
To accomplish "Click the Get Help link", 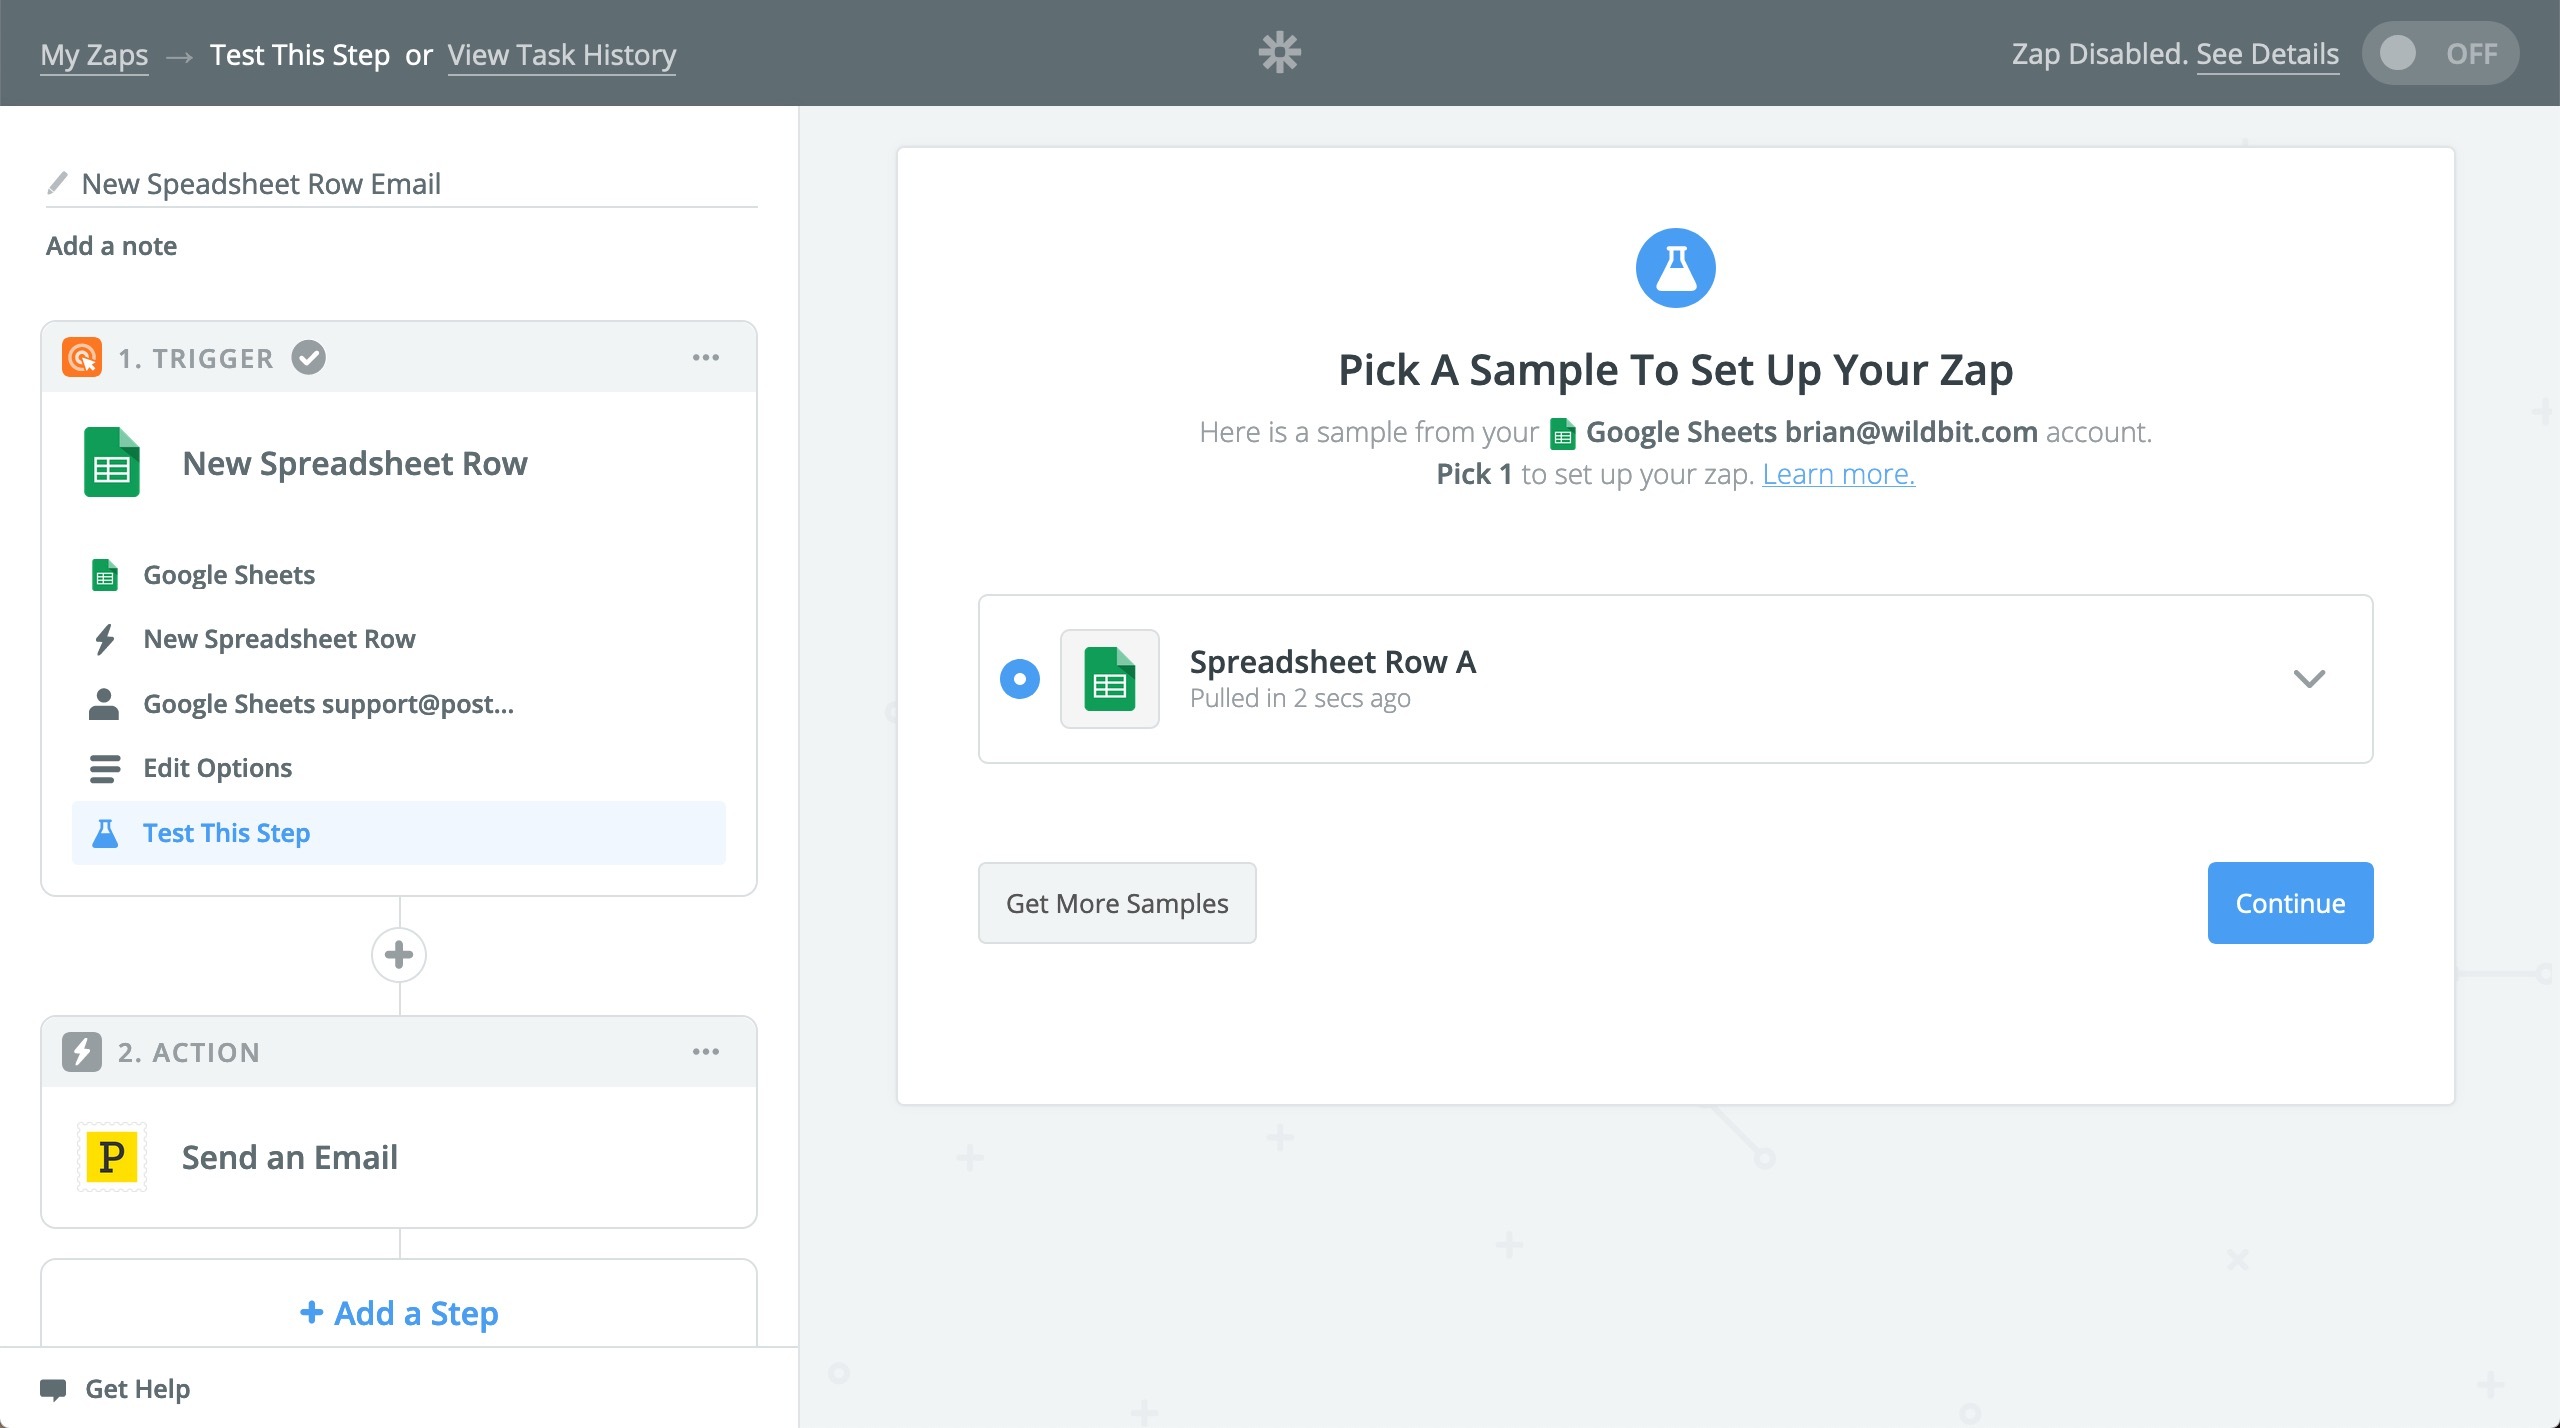I will [x=138, y=1389].
